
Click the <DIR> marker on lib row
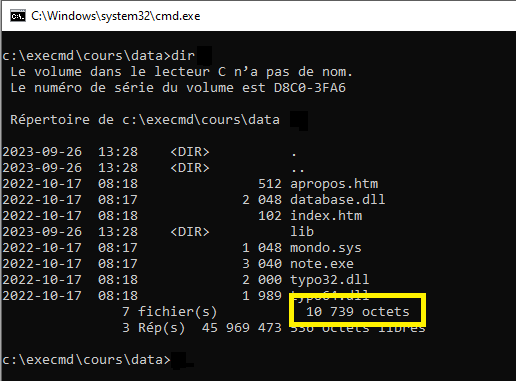point(190,232)
